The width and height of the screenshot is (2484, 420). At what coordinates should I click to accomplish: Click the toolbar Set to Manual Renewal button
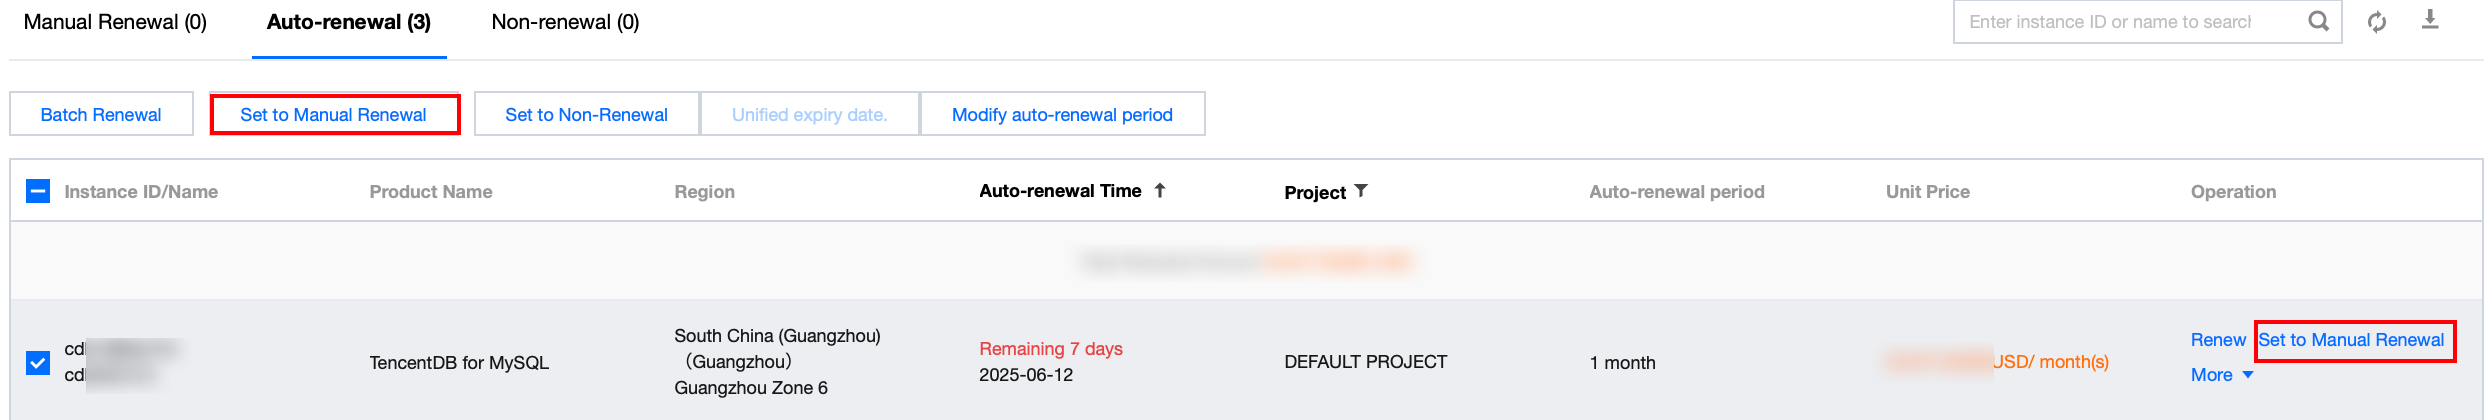click(x=333, y=115)
